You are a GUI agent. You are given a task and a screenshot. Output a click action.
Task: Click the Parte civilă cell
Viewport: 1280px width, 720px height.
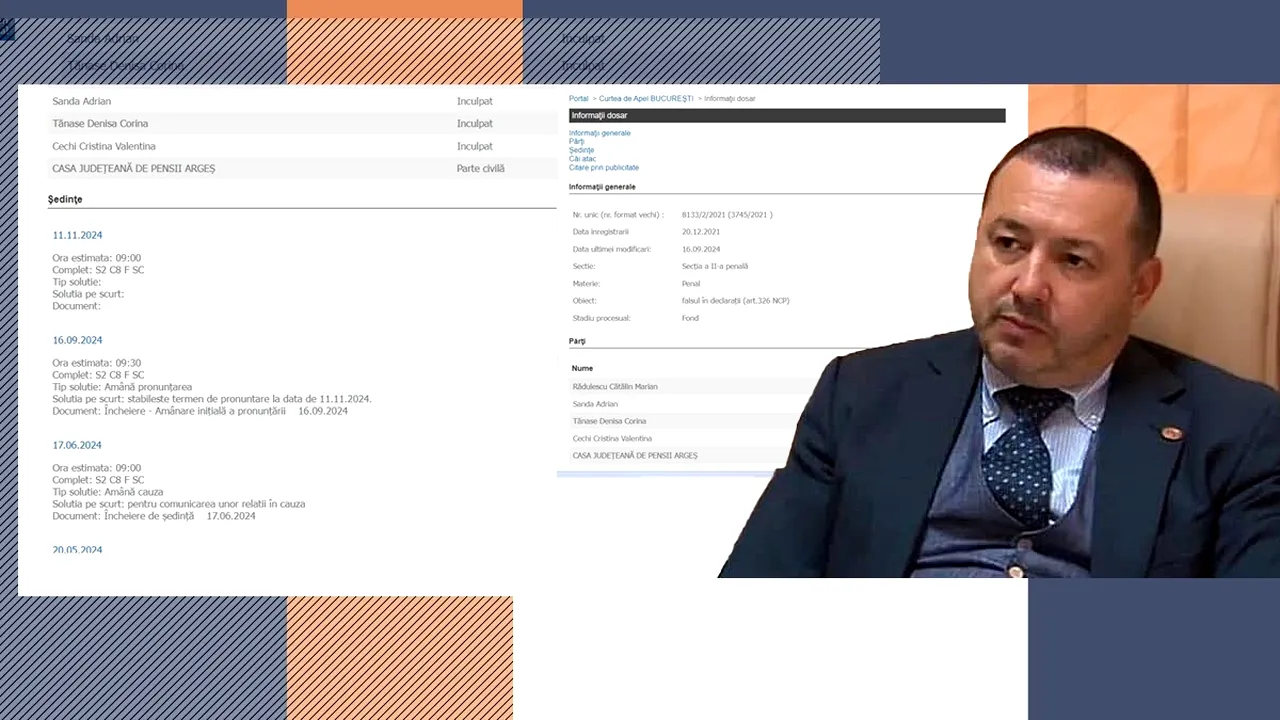(x=480, y=169)
